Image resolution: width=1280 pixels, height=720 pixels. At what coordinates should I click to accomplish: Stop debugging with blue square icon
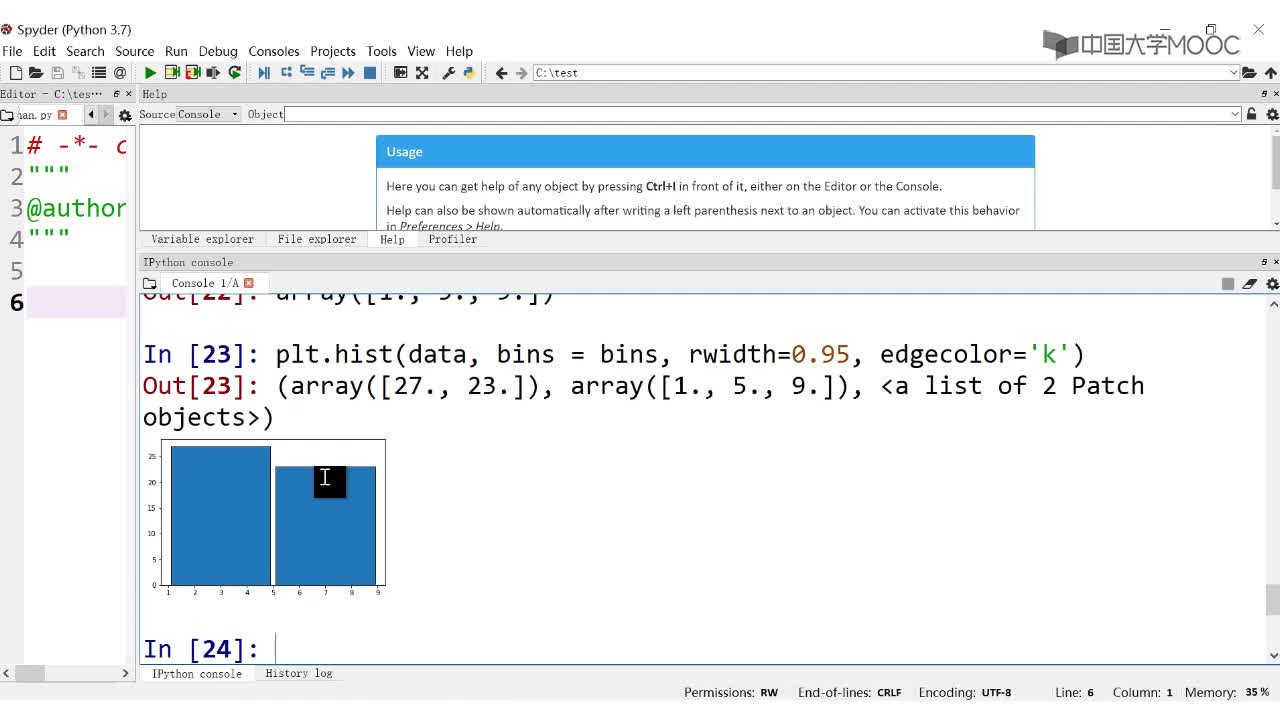click(x=369, y=73)
